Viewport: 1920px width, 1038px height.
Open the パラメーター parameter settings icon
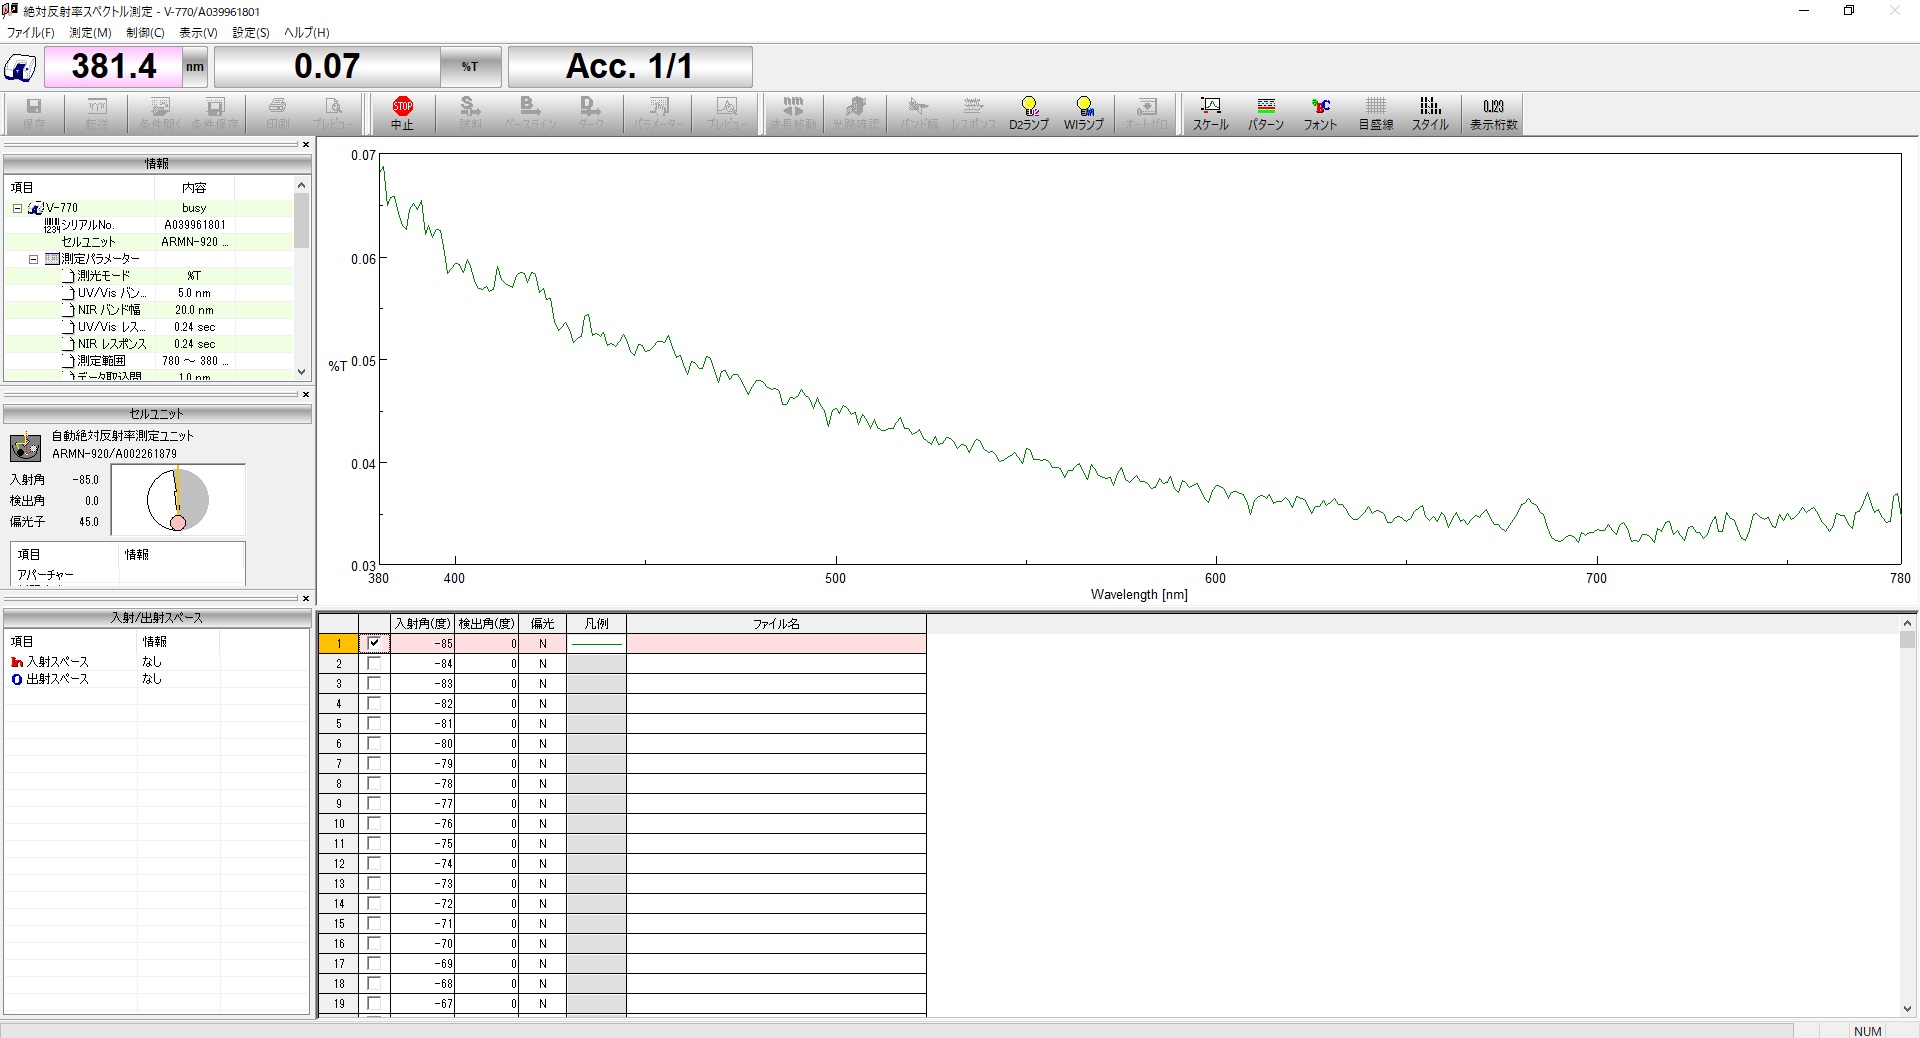click(658, 114)
